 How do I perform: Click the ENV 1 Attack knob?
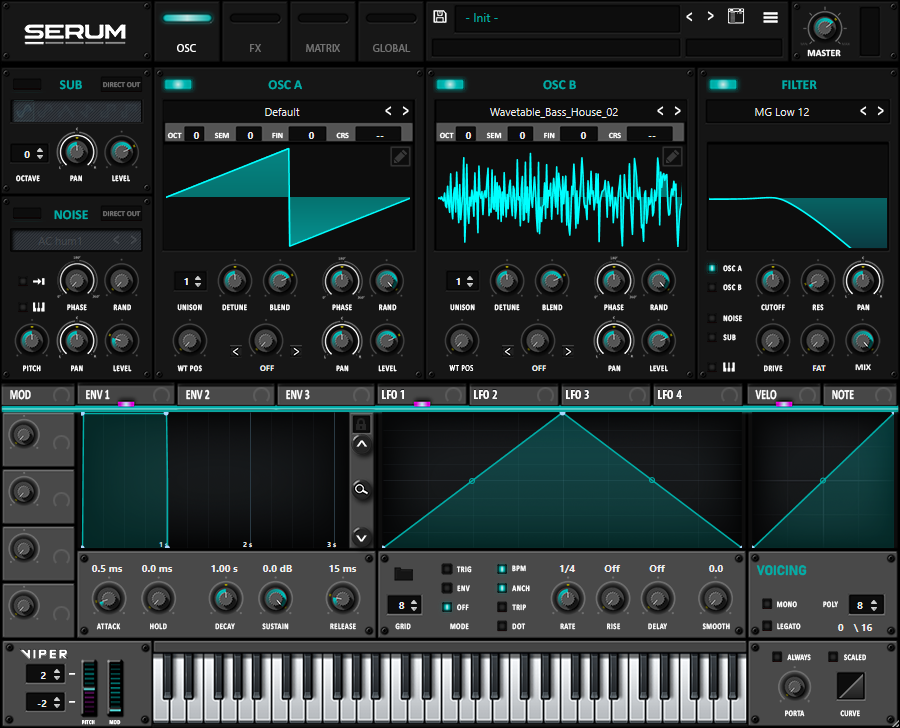point(108,599)
